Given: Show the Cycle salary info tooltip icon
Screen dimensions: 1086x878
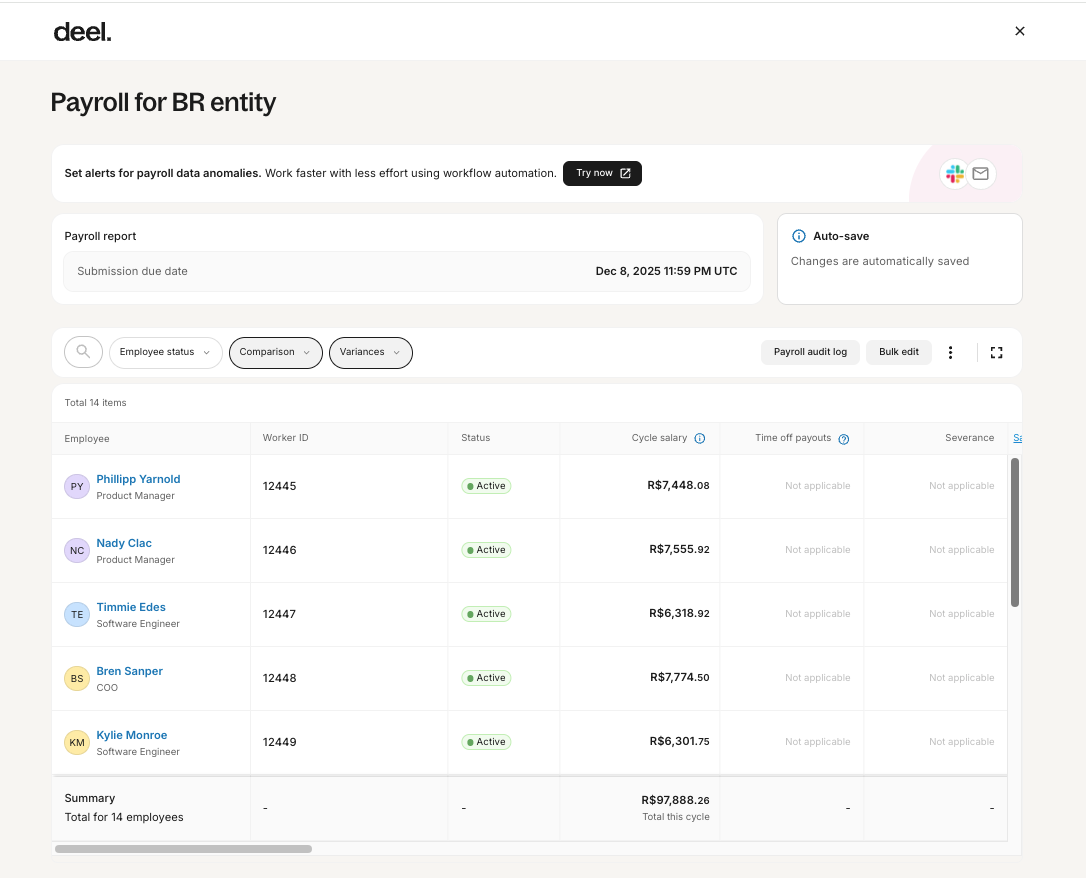Looking at the screenshot, I should (x=700, y=438).
